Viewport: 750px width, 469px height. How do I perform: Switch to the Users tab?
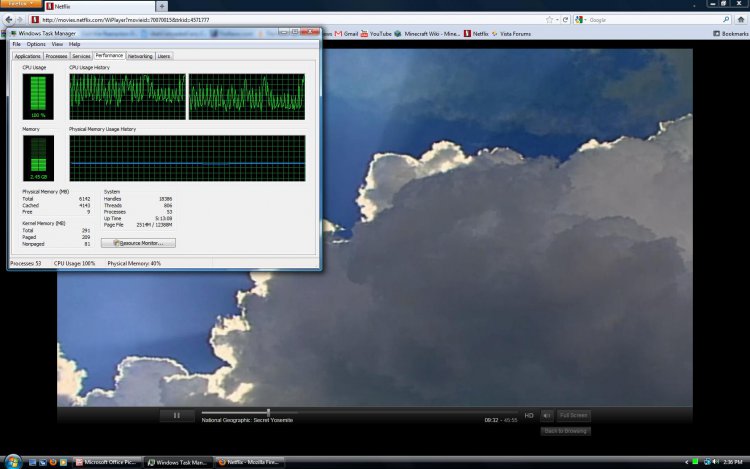[164, 56]
